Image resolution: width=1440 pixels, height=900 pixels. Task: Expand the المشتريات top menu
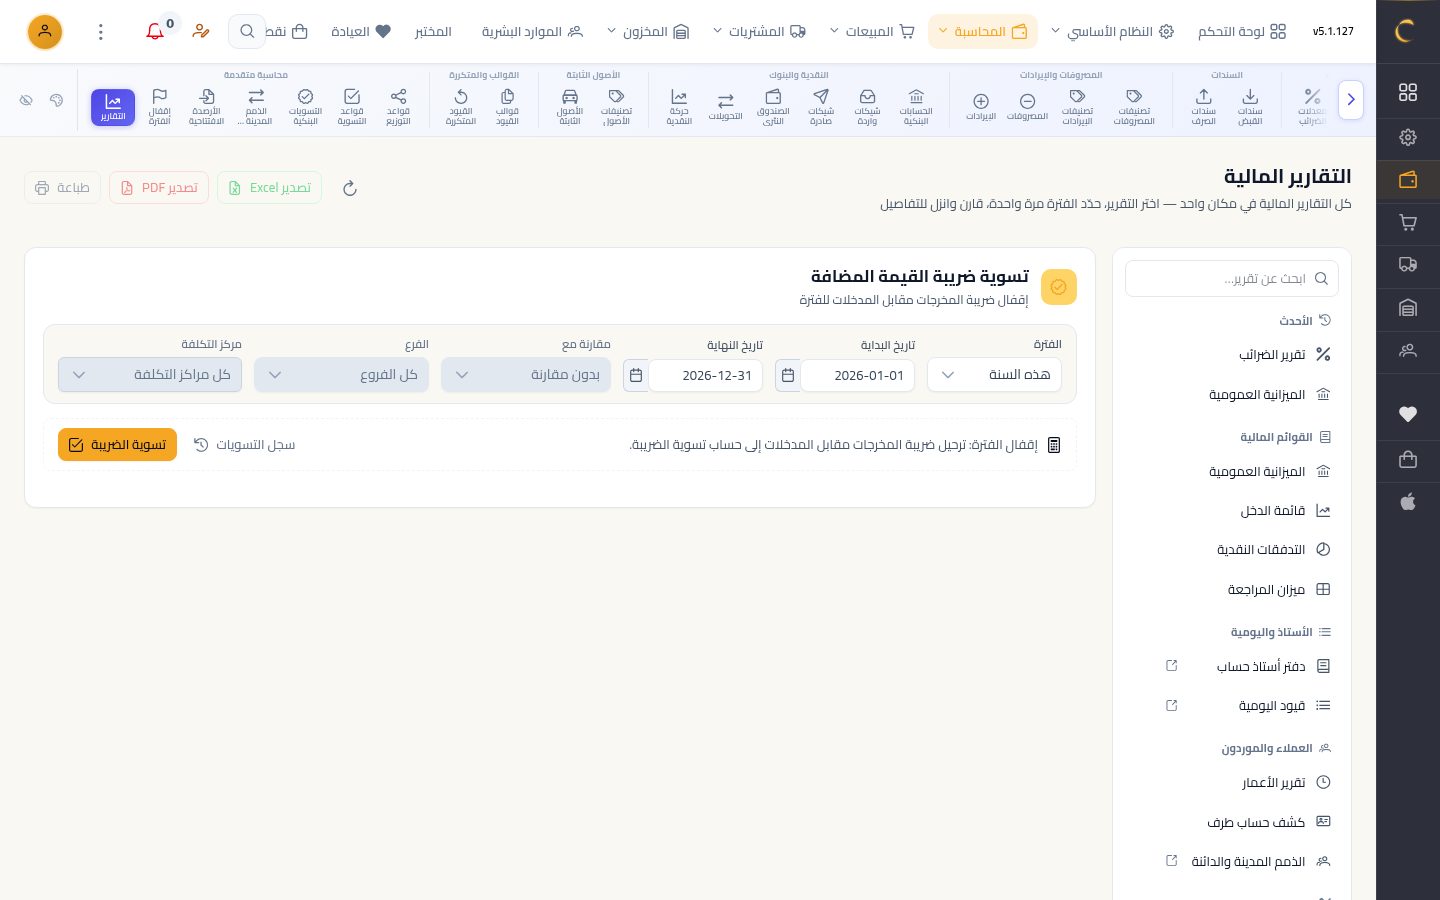pos(759,32)
